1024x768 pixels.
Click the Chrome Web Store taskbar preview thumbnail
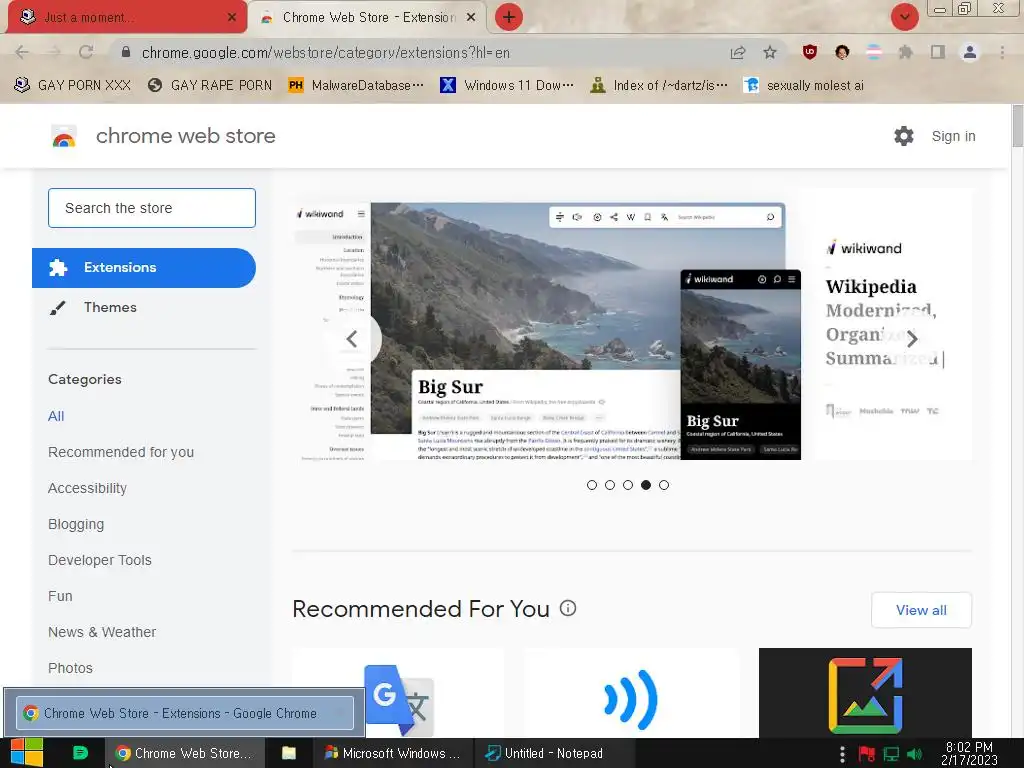coord(185,712)
